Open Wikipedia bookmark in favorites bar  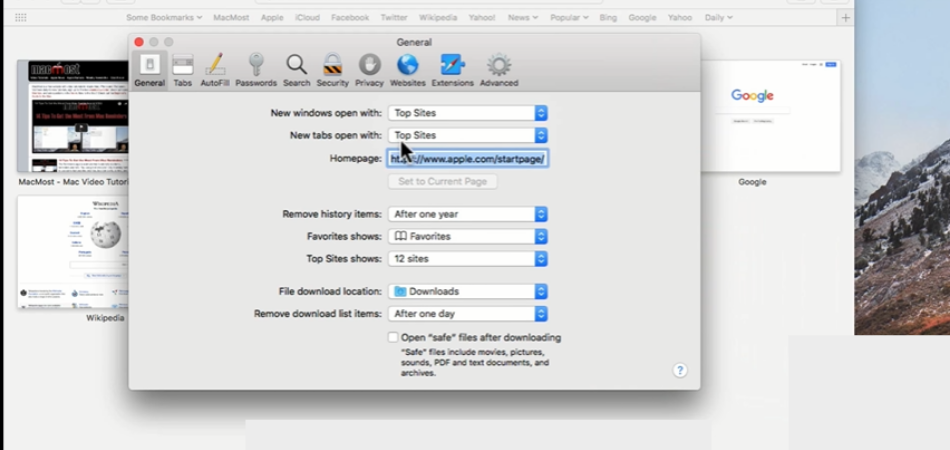(438, 18)
